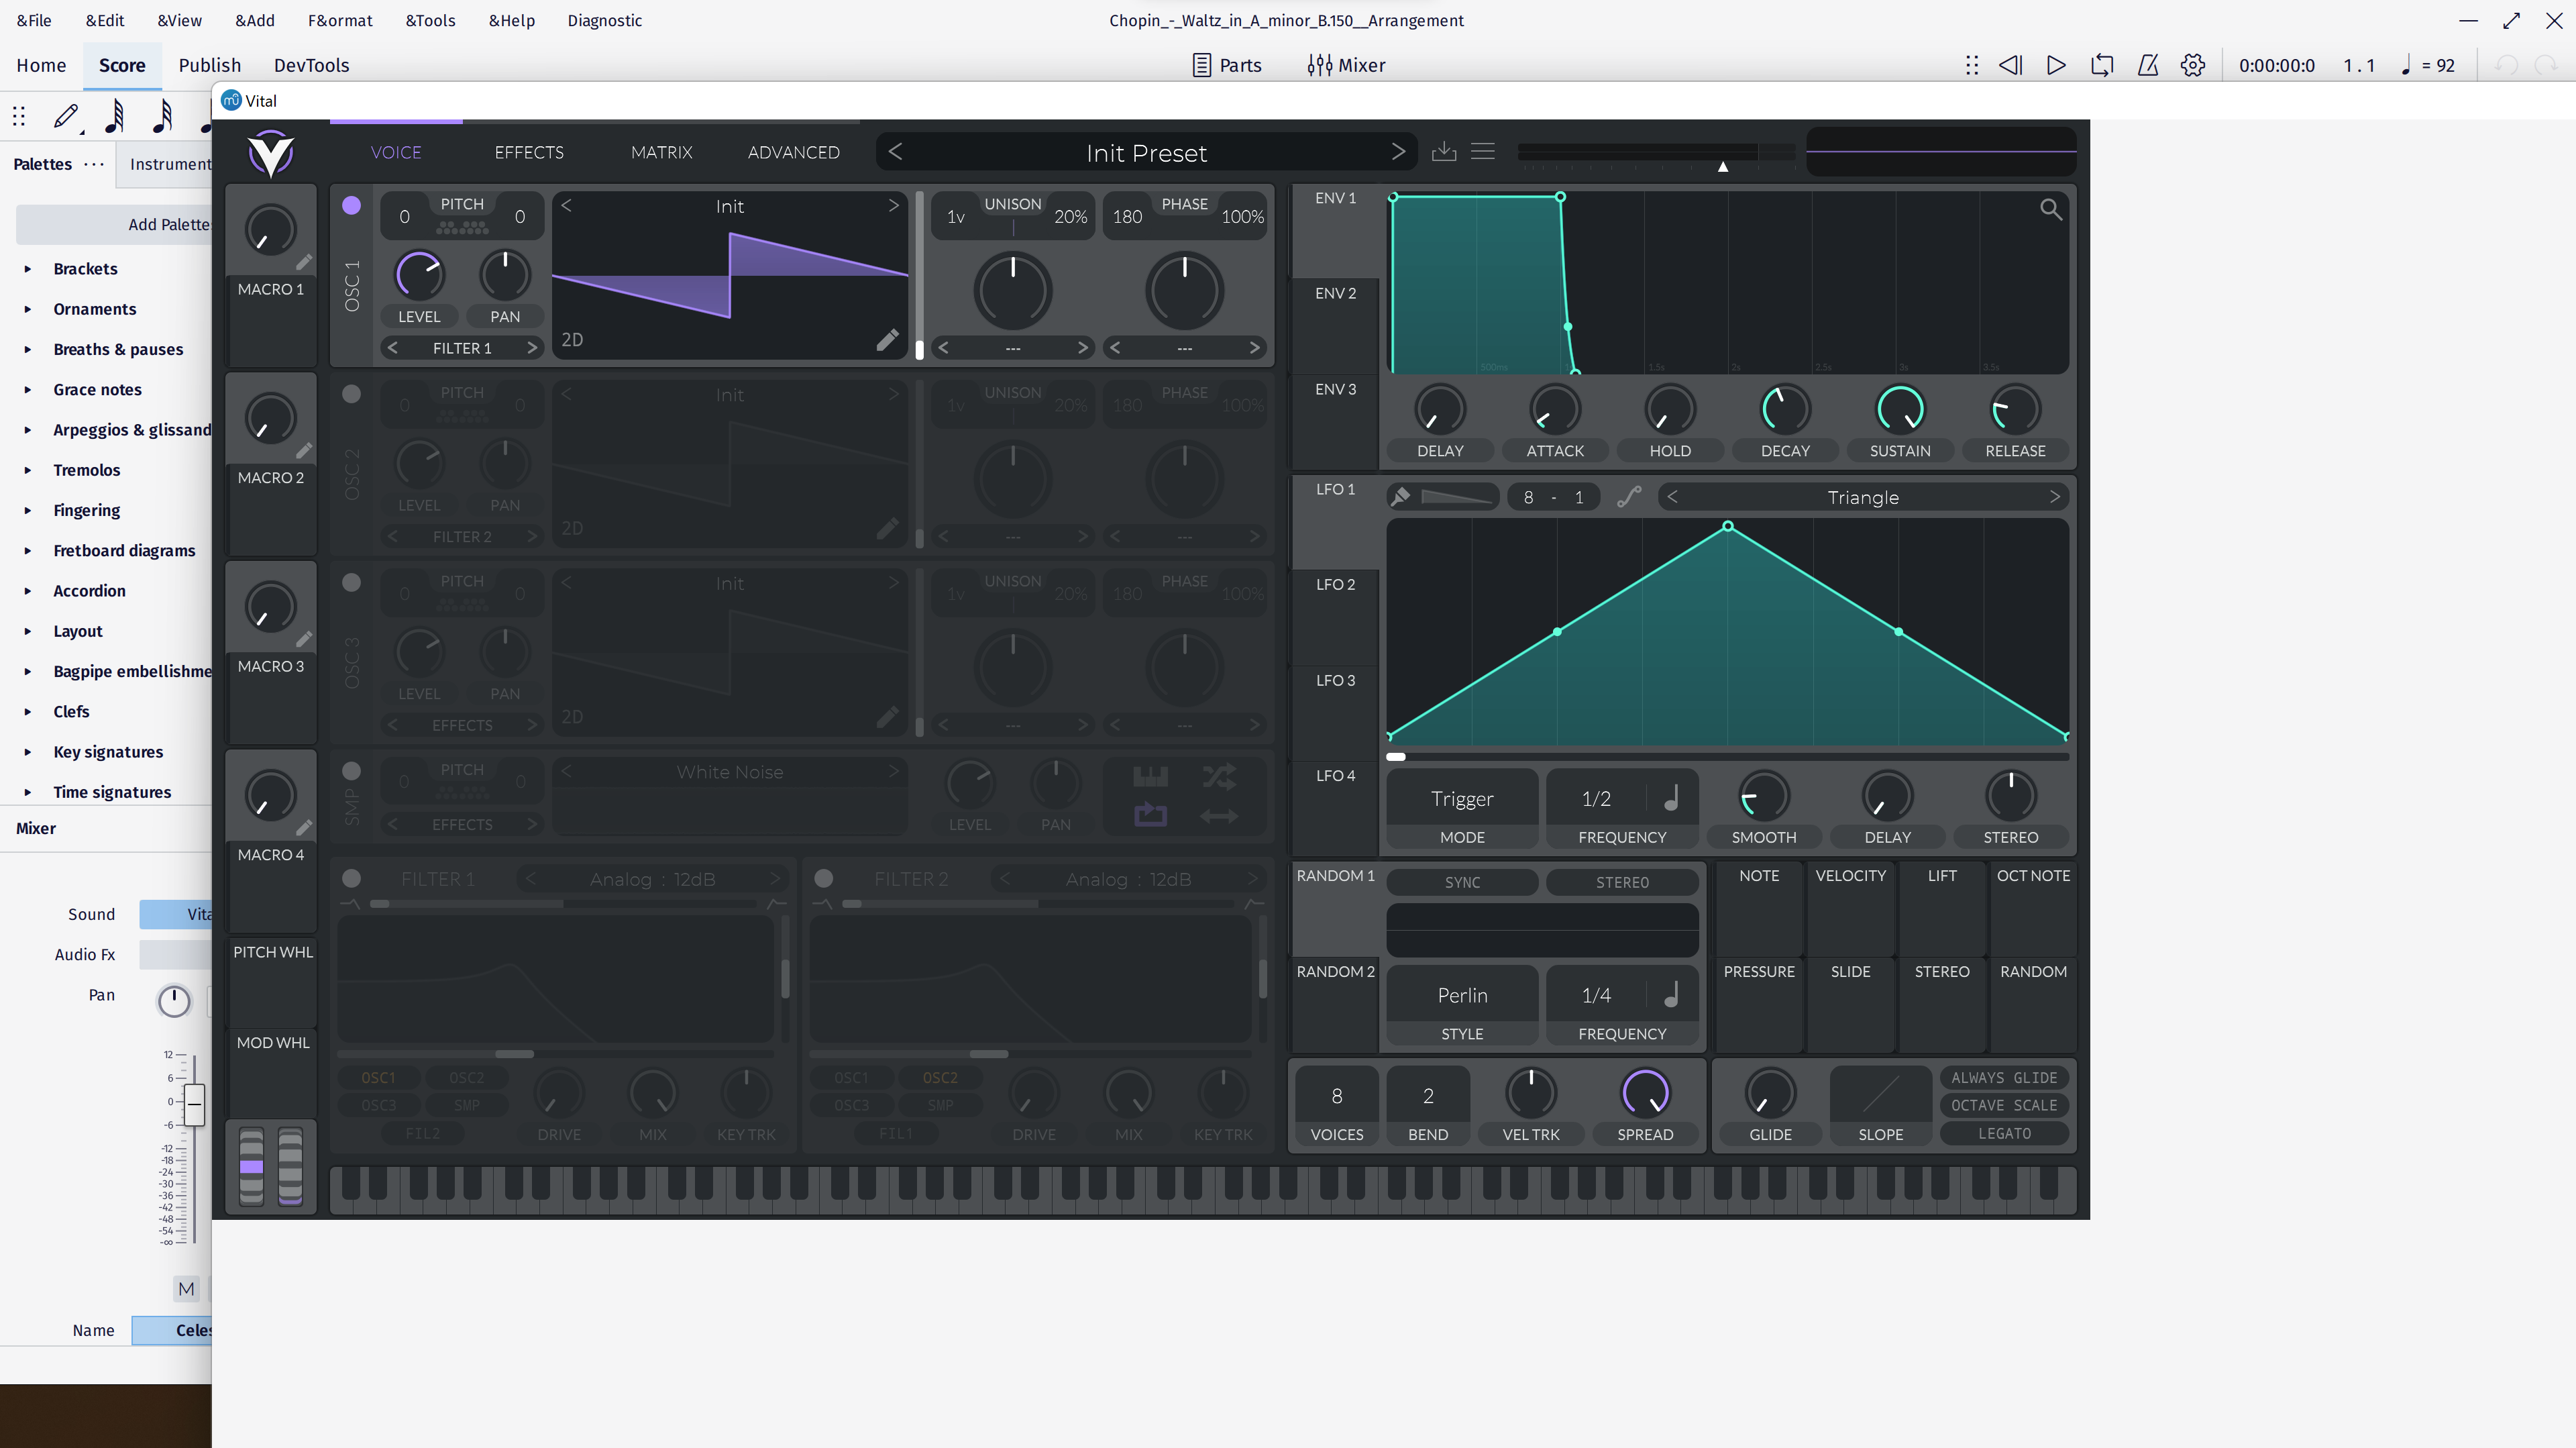Open the next wavetable for OSC 1

[x=893, y=205]
